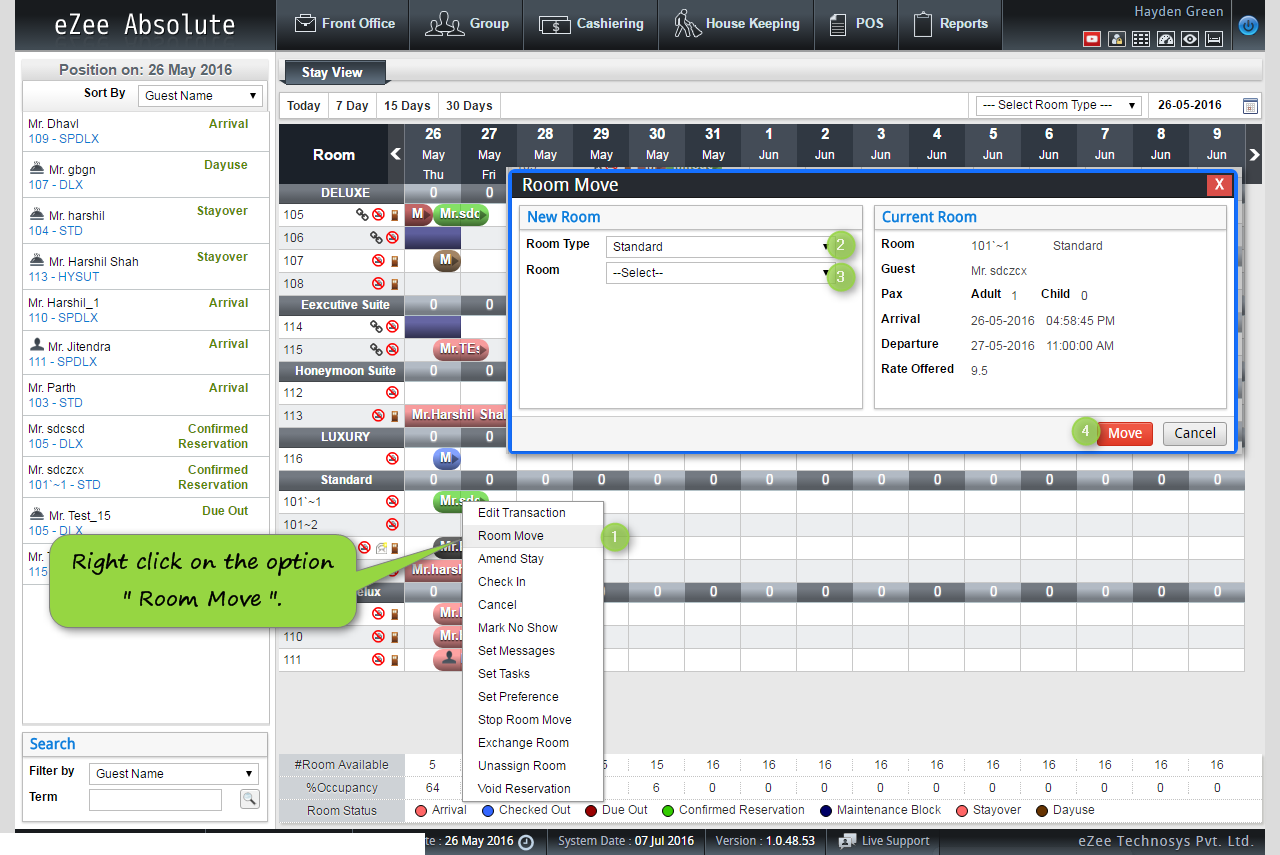The image size is (1280, 855).
Task: Open the Room selection dropdown in Room Move
Action: [713, 270]
